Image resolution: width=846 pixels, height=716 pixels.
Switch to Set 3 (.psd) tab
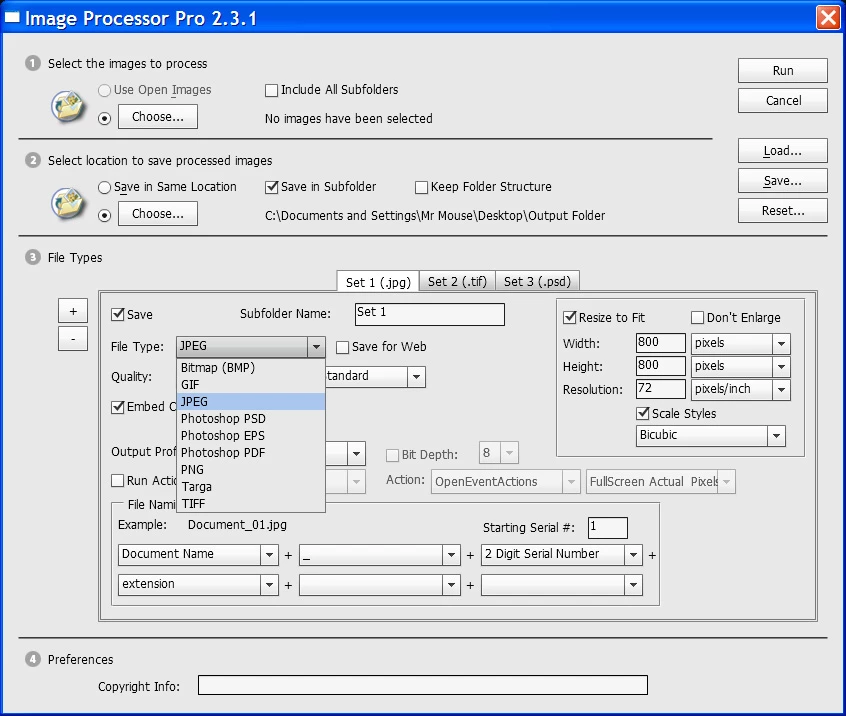537,281
